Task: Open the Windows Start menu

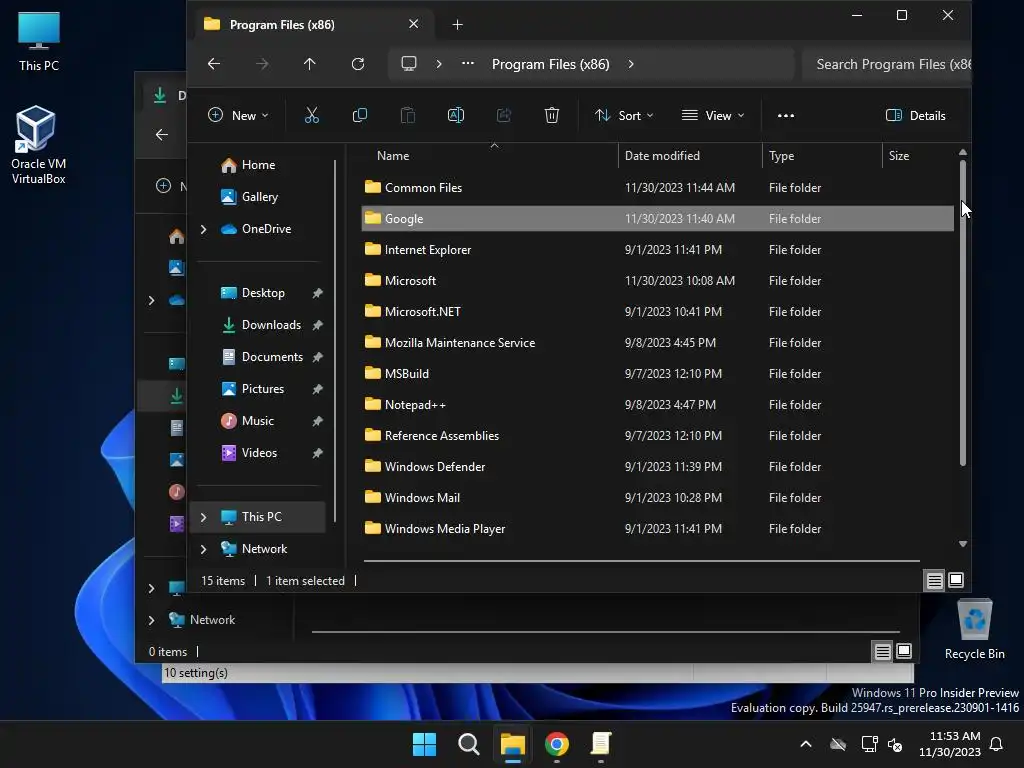Action: pyautogui.click(x=424, y=744)
